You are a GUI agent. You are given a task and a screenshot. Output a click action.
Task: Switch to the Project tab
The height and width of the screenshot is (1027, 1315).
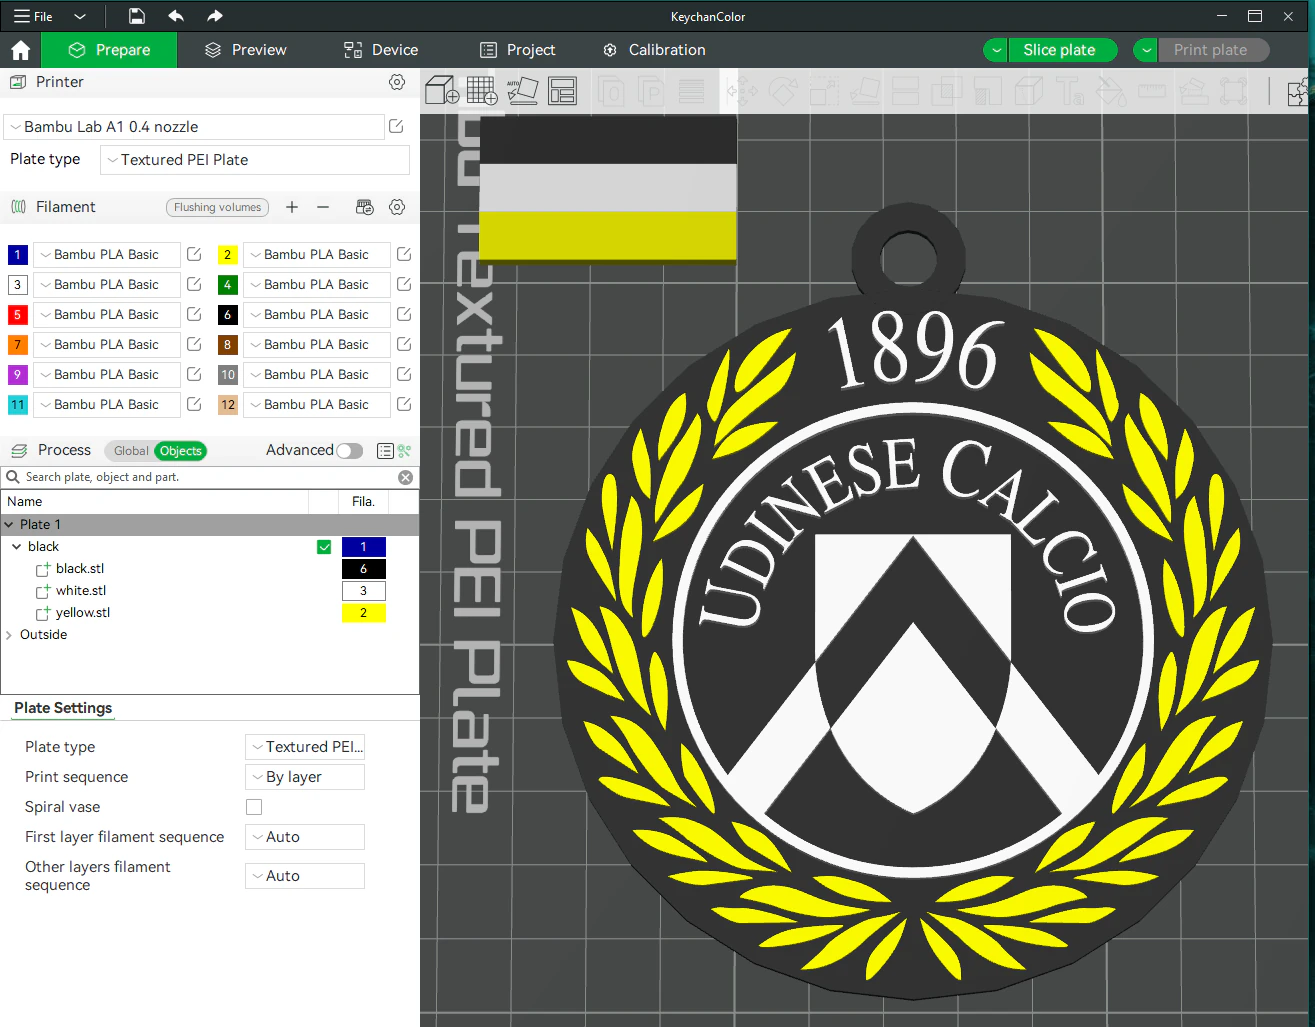(x=517, y=50)
